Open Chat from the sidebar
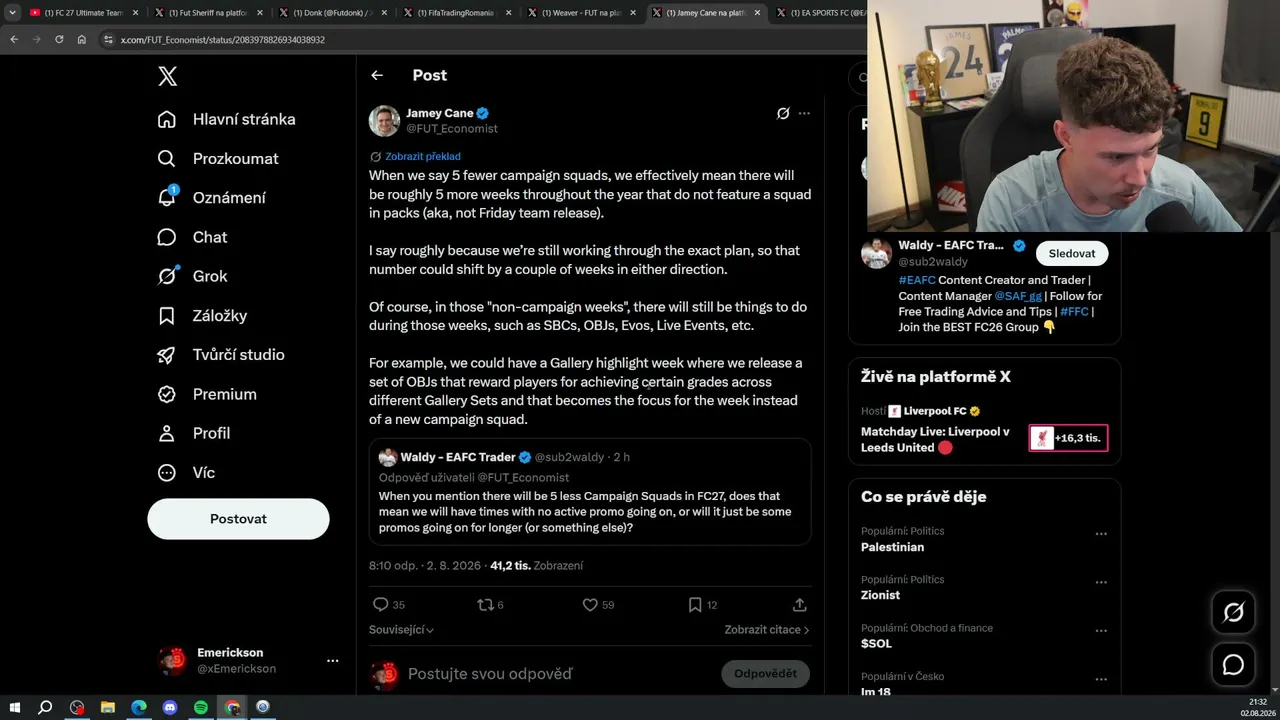The image size is (1280, 720). (192, 237)
